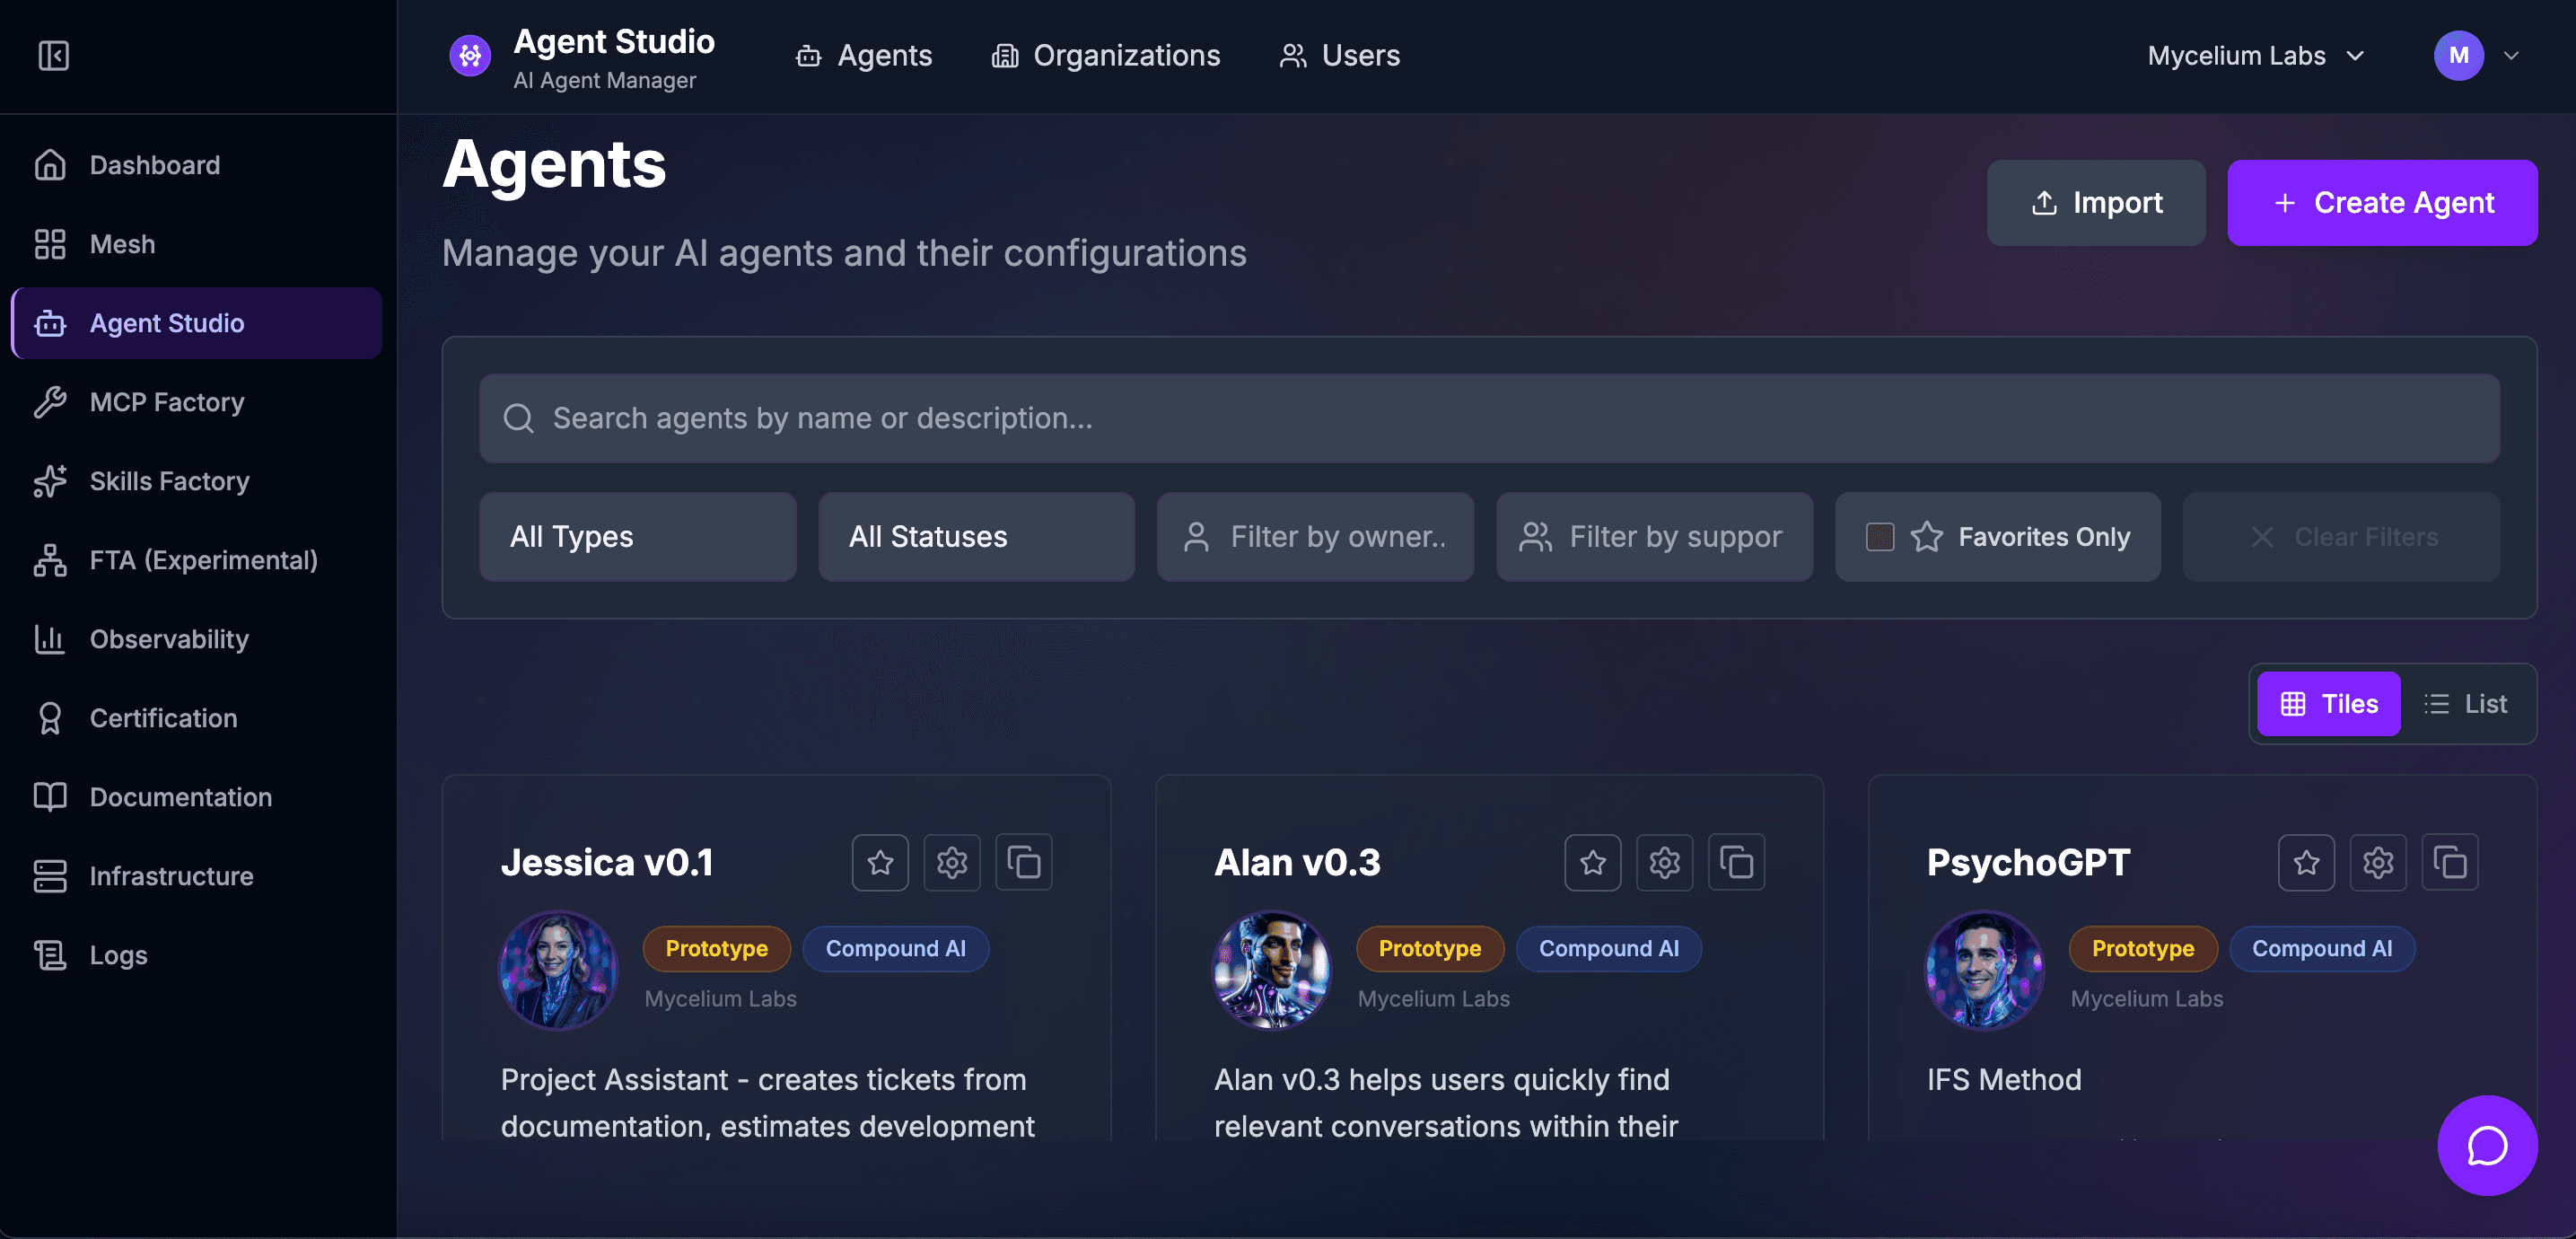Collapse the sidebar using the panel icon
Image resolution: width=2576 pixels, height=1239 pixels.
pyautogui.click(x=53, y=56)
